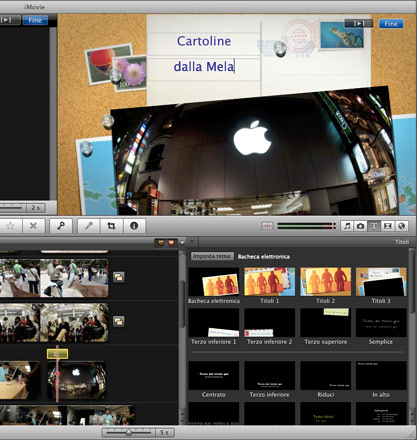Viewport: 417px width, 440px height.
Task: Click the 'dalla Mela' title text line
Action: tap(204, 66)
